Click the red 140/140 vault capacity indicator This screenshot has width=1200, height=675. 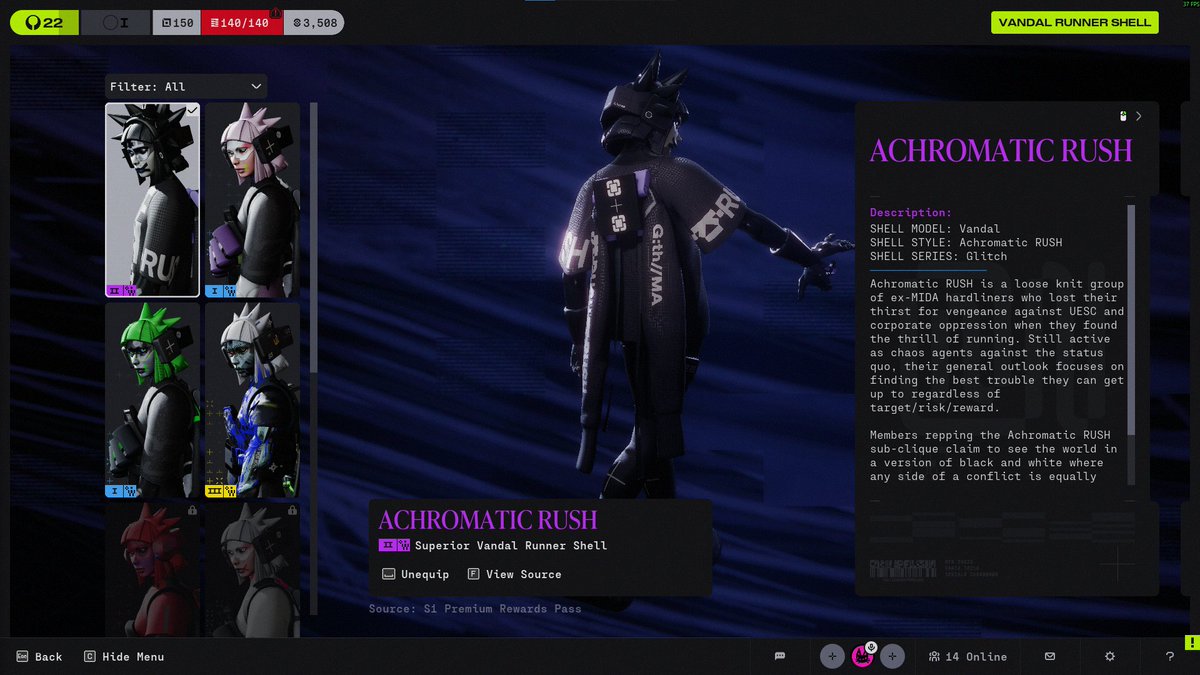pyautogui.click(x=241, y=22)
